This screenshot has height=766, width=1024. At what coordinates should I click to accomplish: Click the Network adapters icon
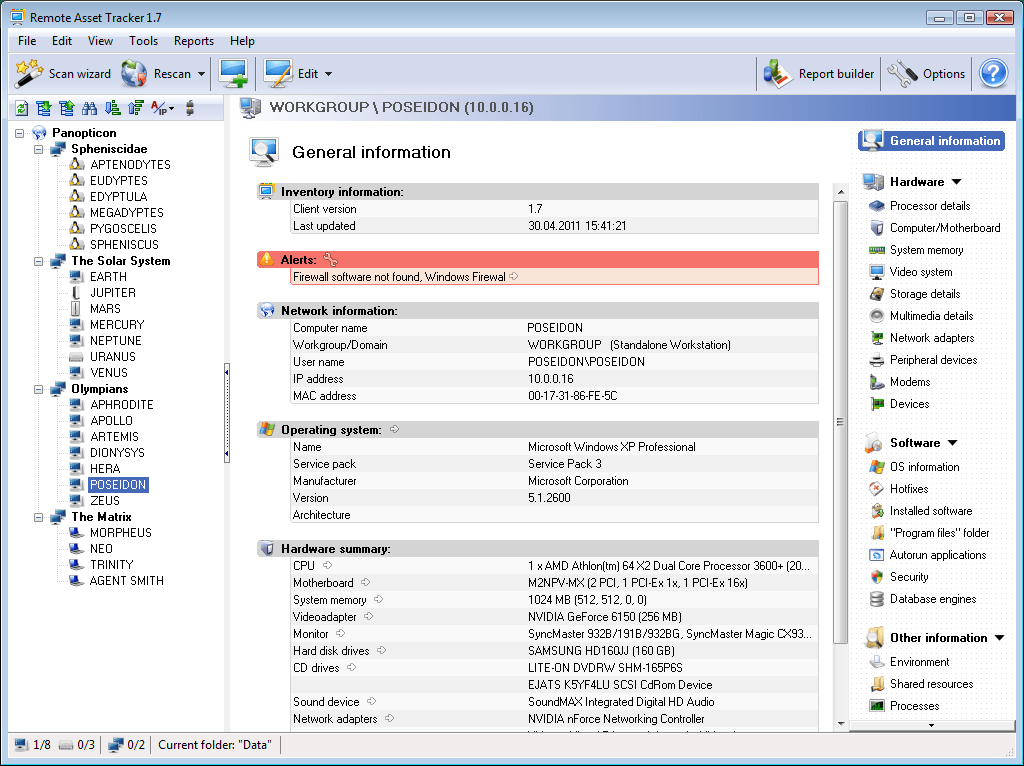(877, 338)
